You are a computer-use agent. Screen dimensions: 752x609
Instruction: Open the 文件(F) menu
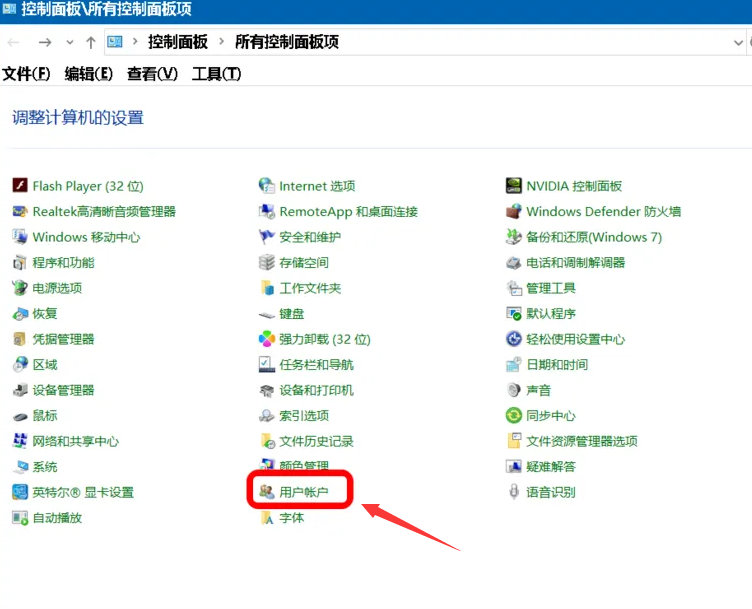[x=26, y=74]
